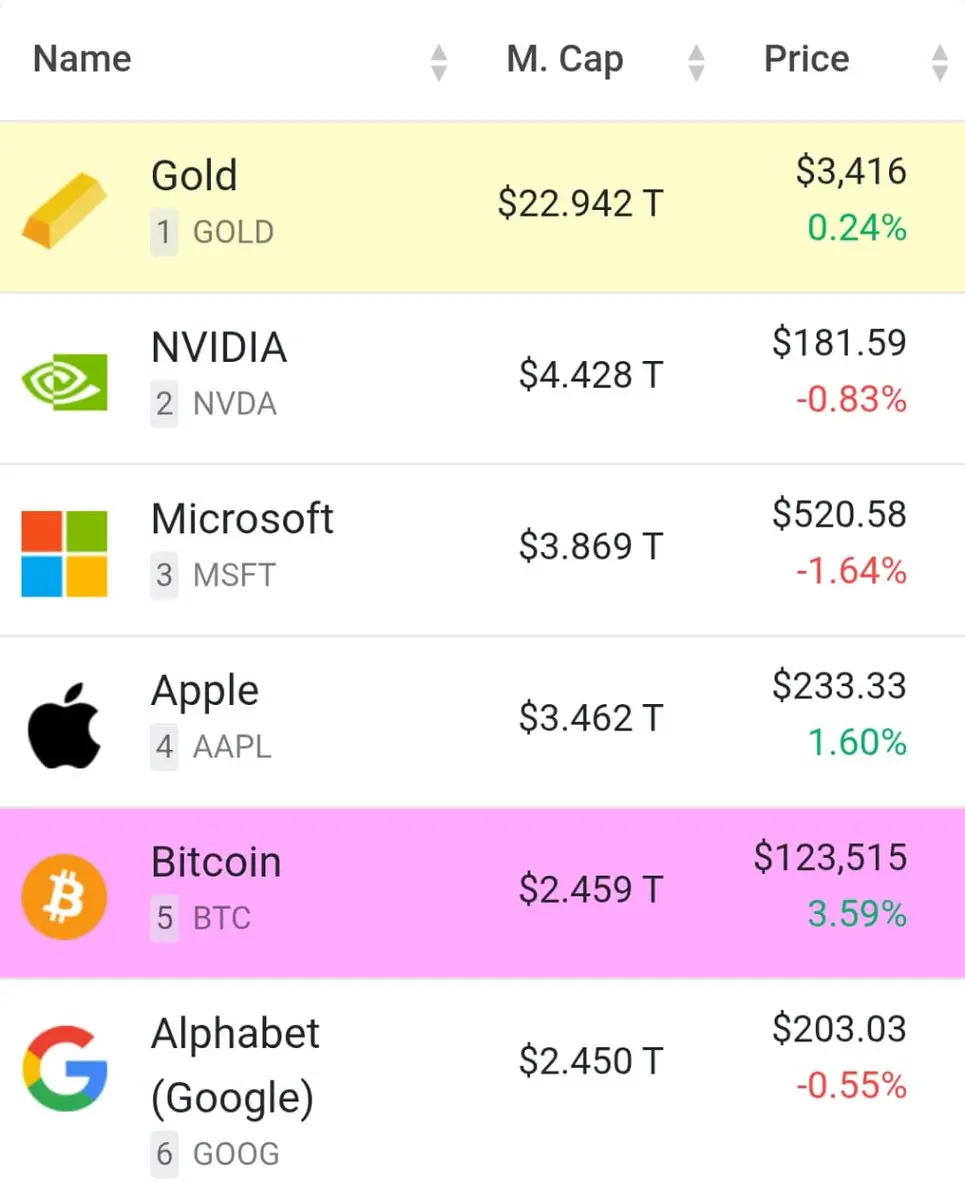Click Bitcoin's $2.459 T market cap

point(591,890)
